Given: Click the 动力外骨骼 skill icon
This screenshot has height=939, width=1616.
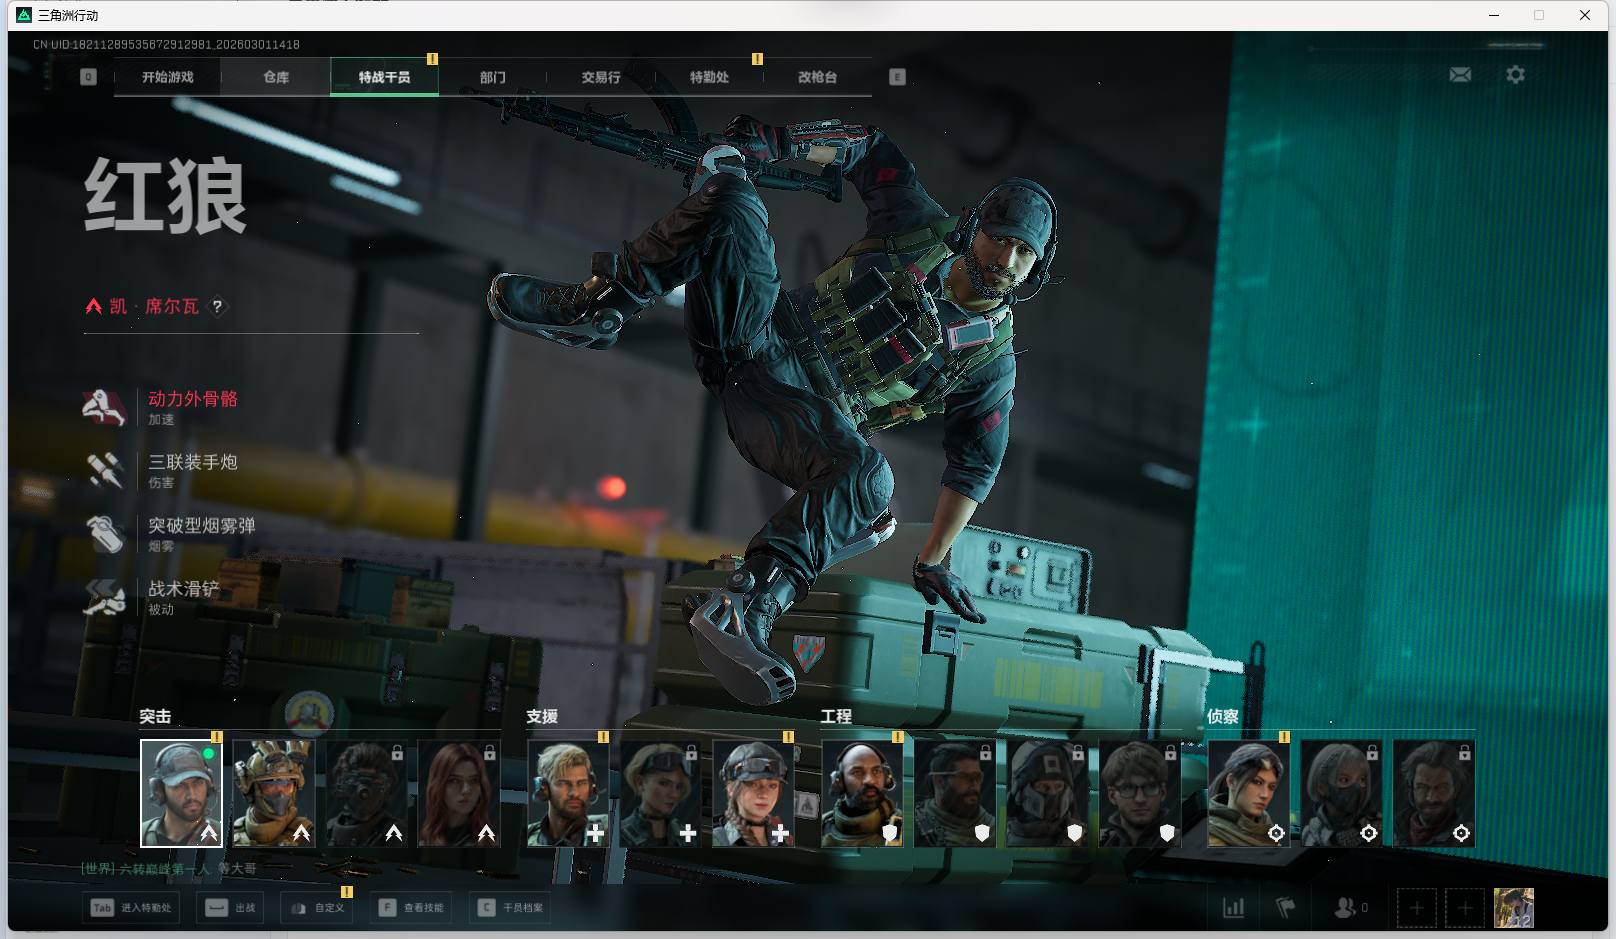Looking at the screenshot, I should [104, 407].
